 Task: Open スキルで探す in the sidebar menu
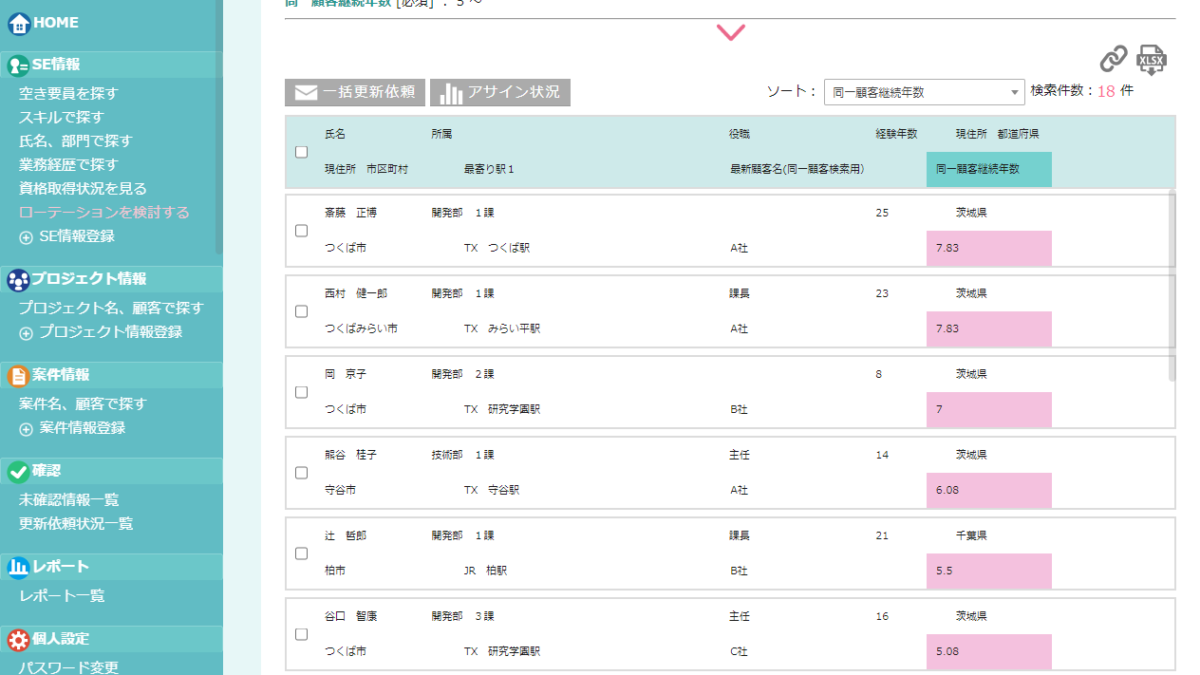pyautogui.click(x=61, y=117)
